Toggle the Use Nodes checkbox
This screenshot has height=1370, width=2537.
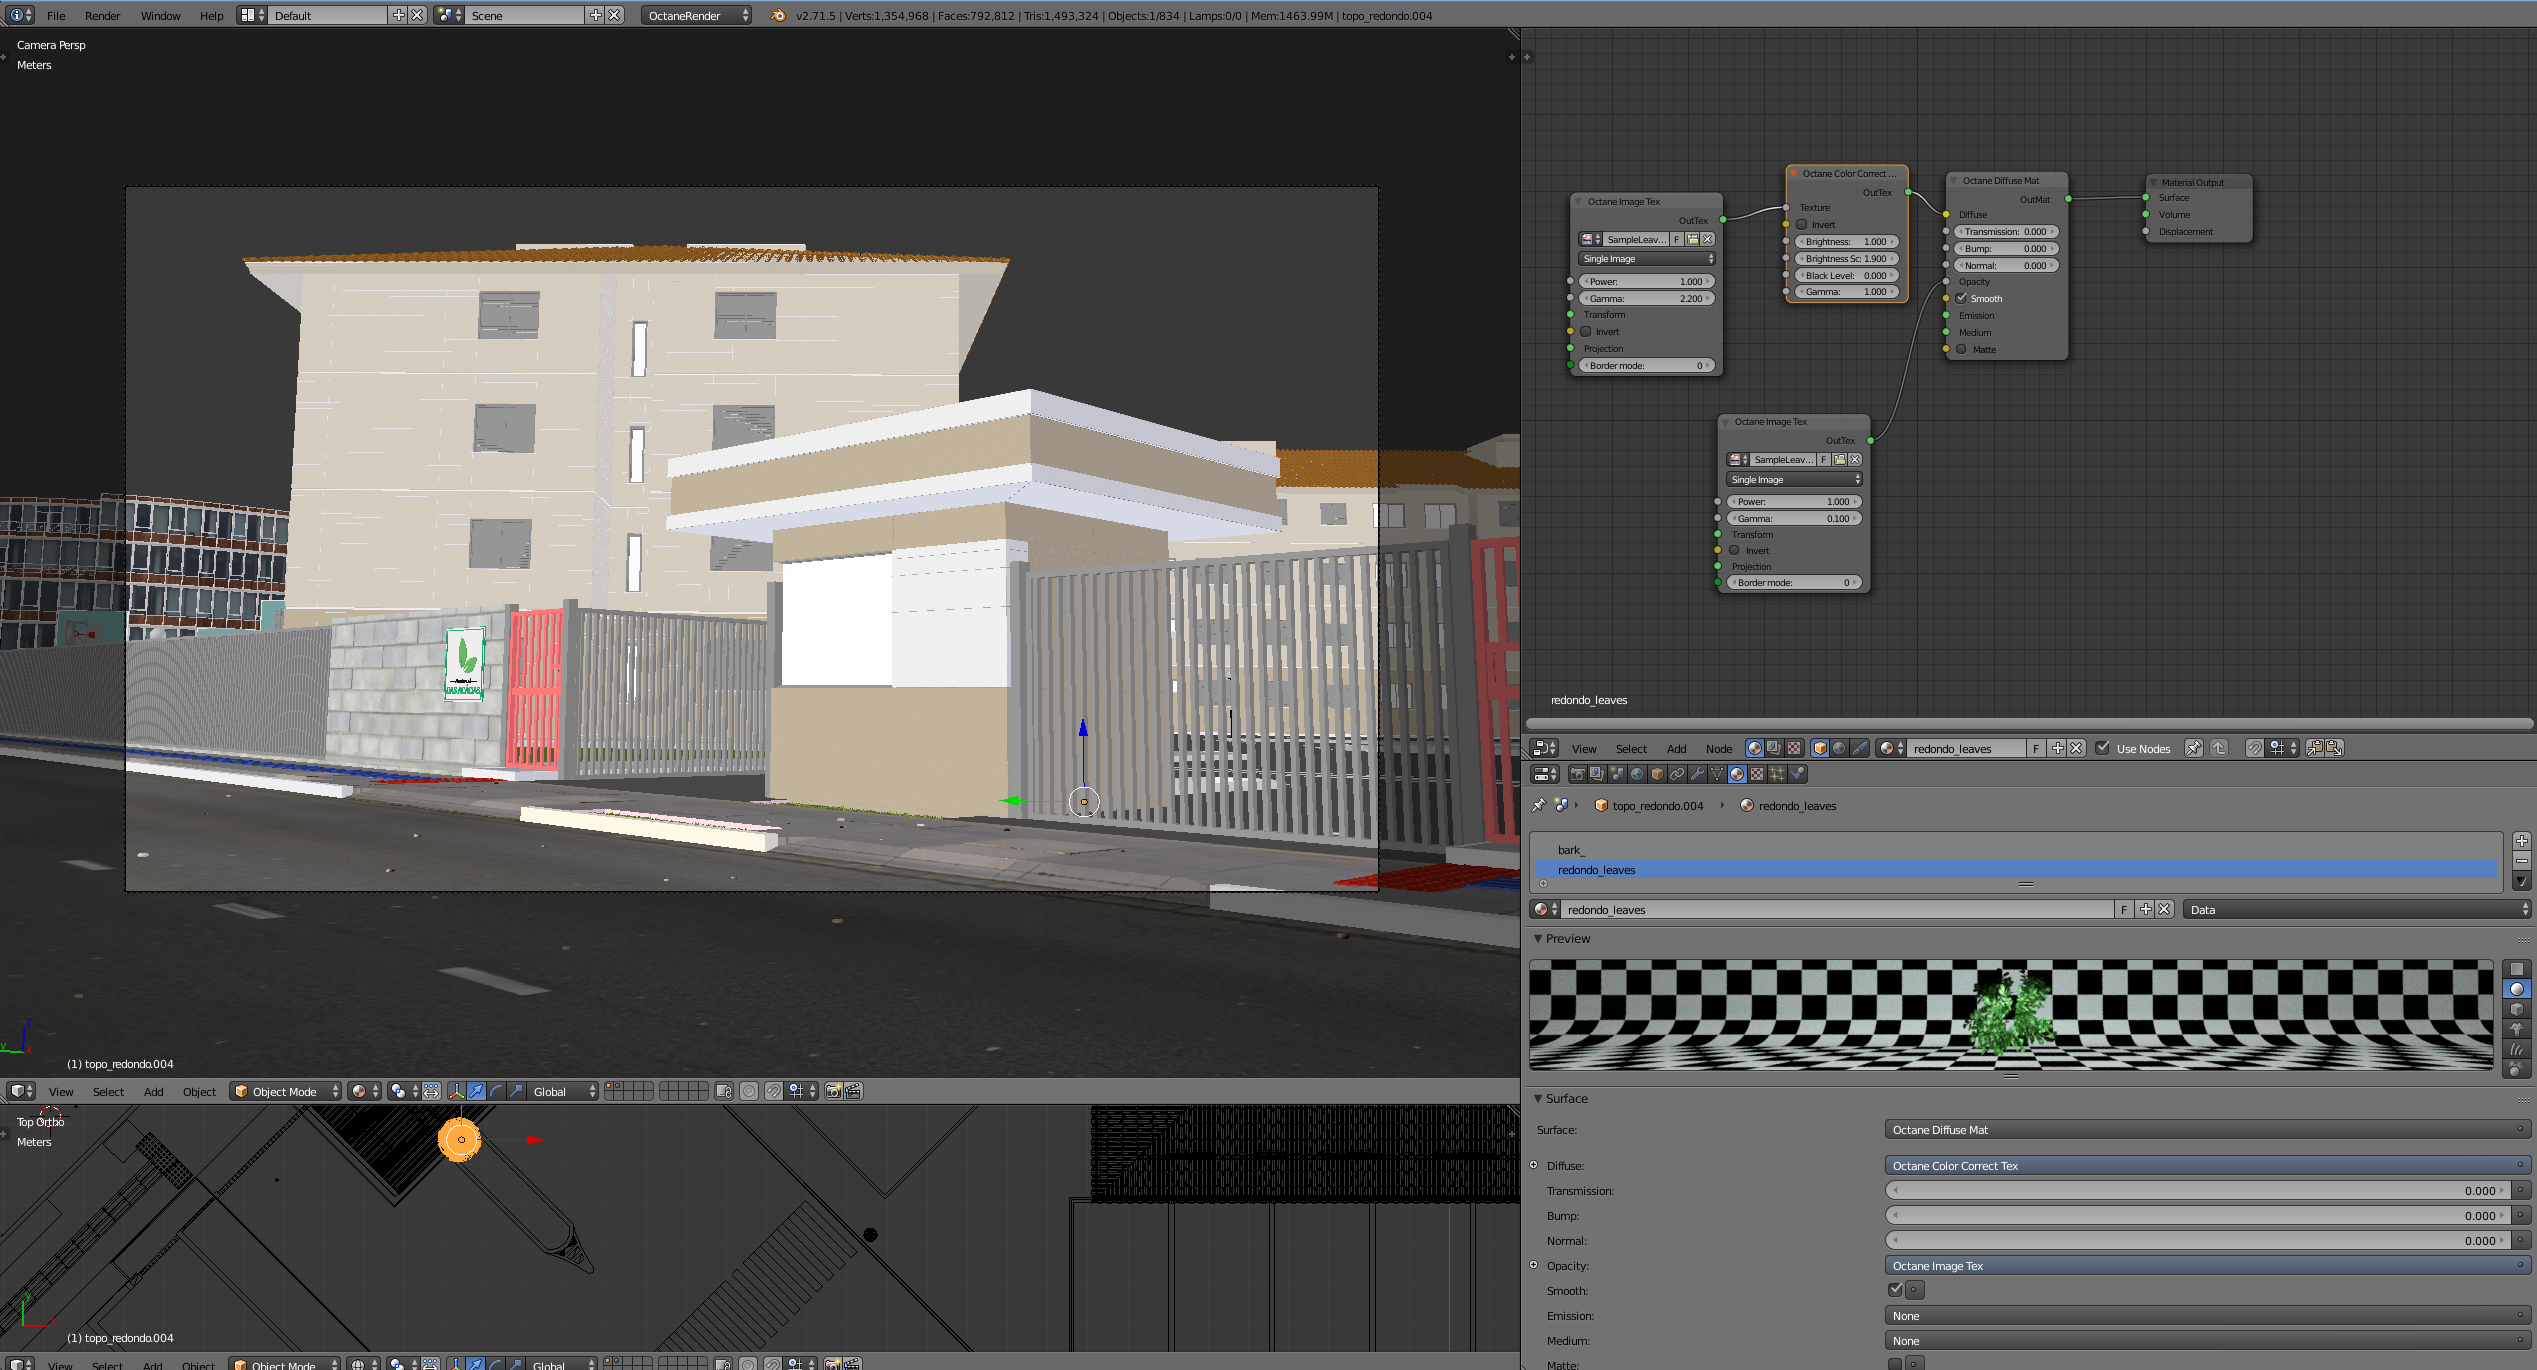(2103, 748)
